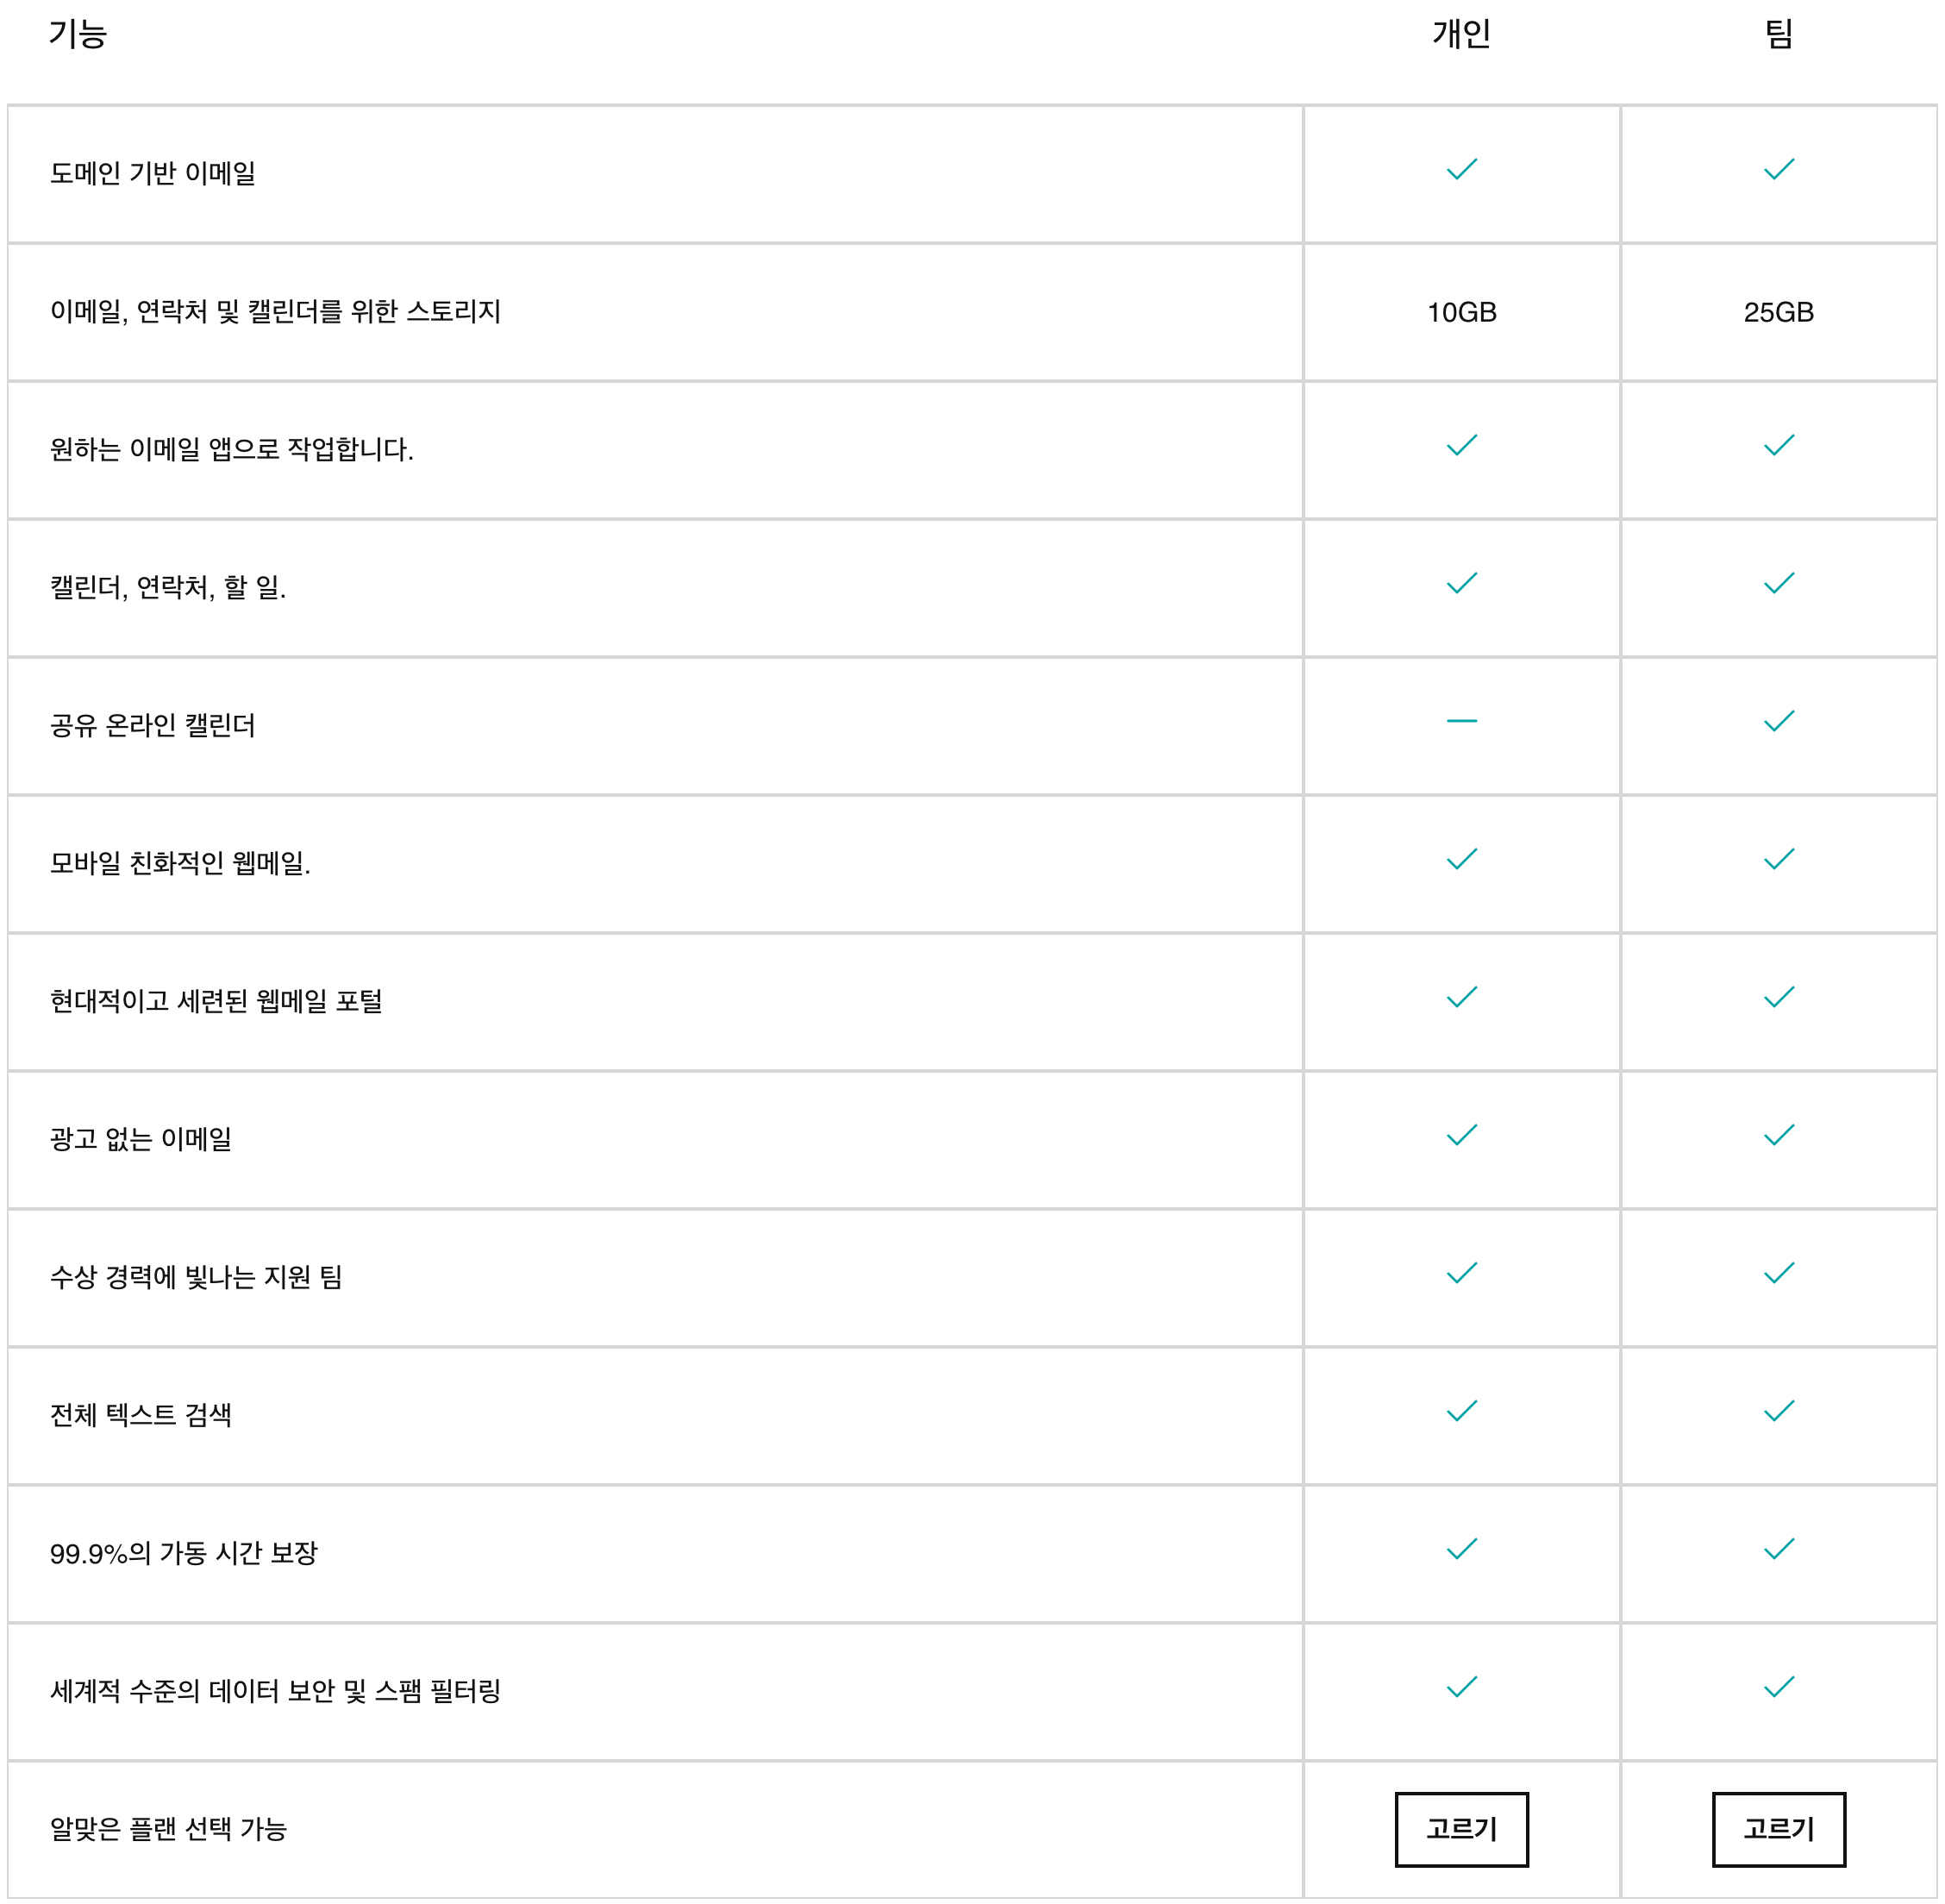1945x1904 pixels.
Task: Click 팀 checkmark for 공유 온라인 캘린더
Action: pos(1778,721)
